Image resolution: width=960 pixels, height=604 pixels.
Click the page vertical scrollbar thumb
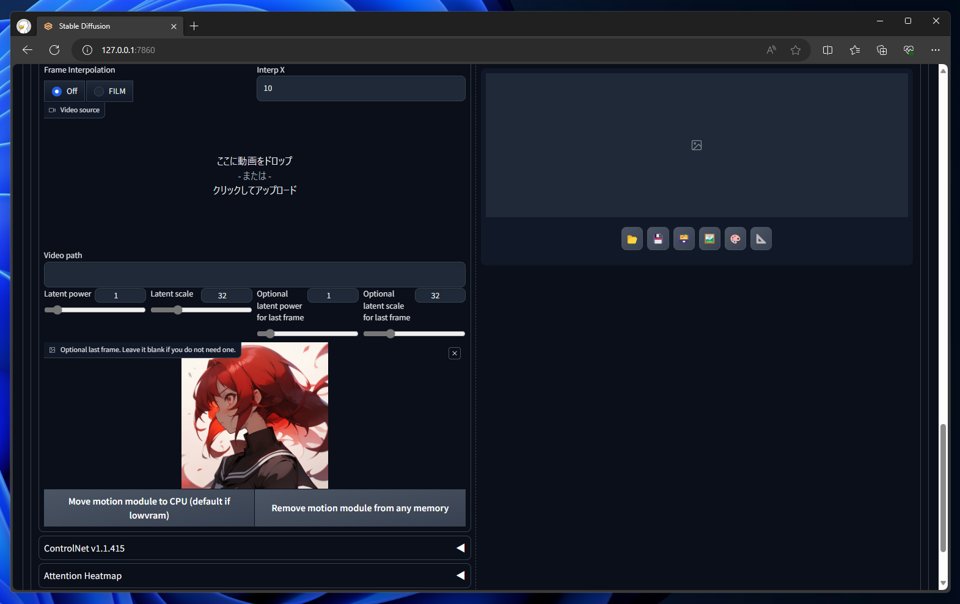click(943, 488)
